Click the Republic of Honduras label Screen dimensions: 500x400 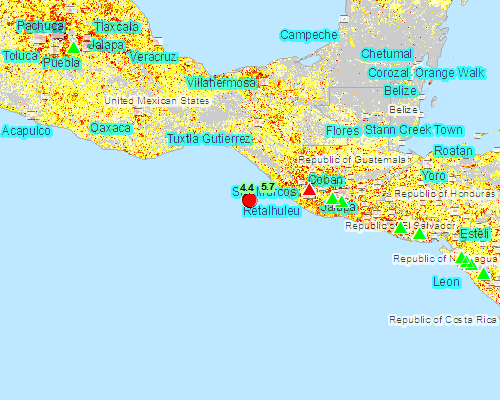pos(445,193)
